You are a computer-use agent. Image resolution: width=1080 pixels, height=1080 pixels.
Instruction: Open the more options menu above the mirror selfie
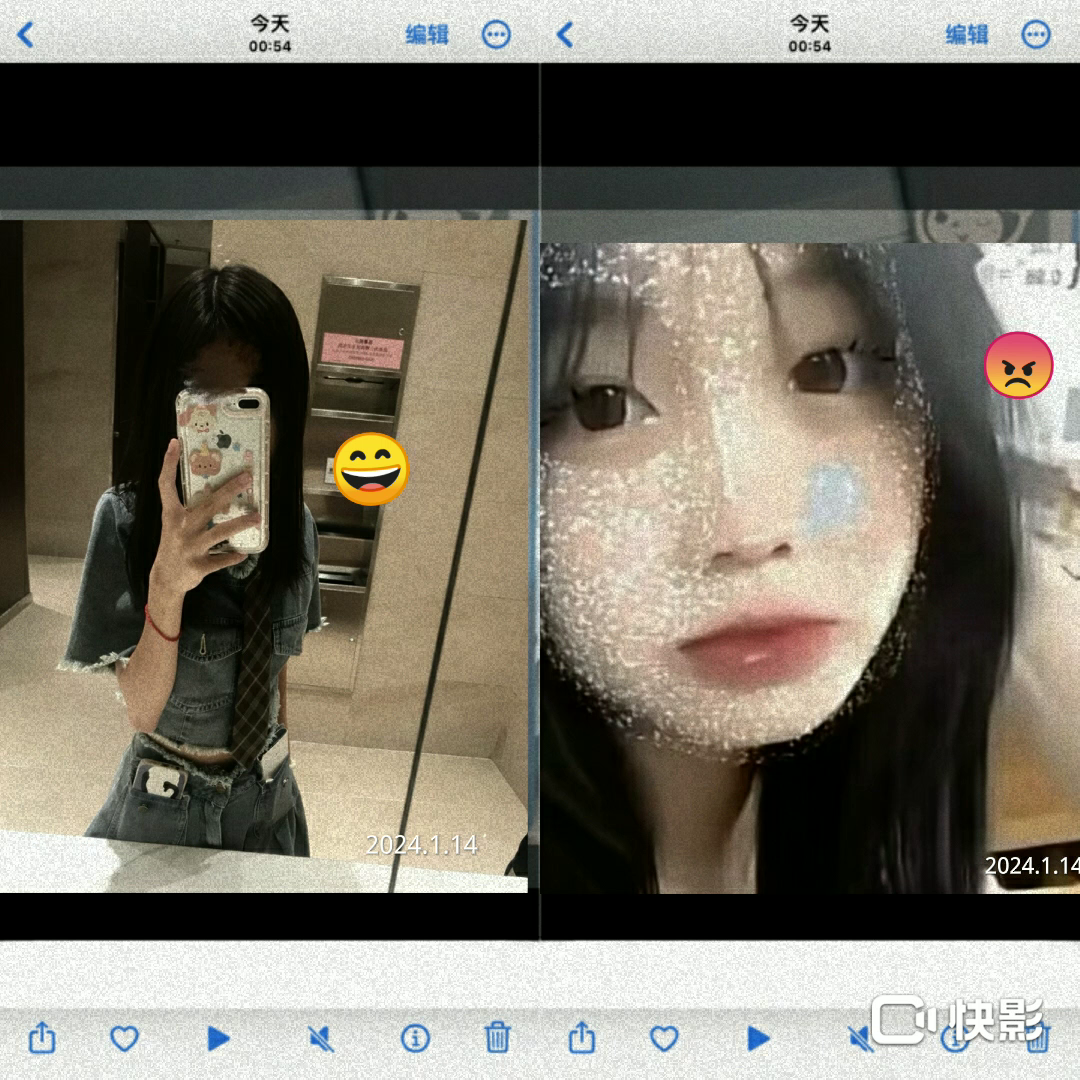click(496, 35)
